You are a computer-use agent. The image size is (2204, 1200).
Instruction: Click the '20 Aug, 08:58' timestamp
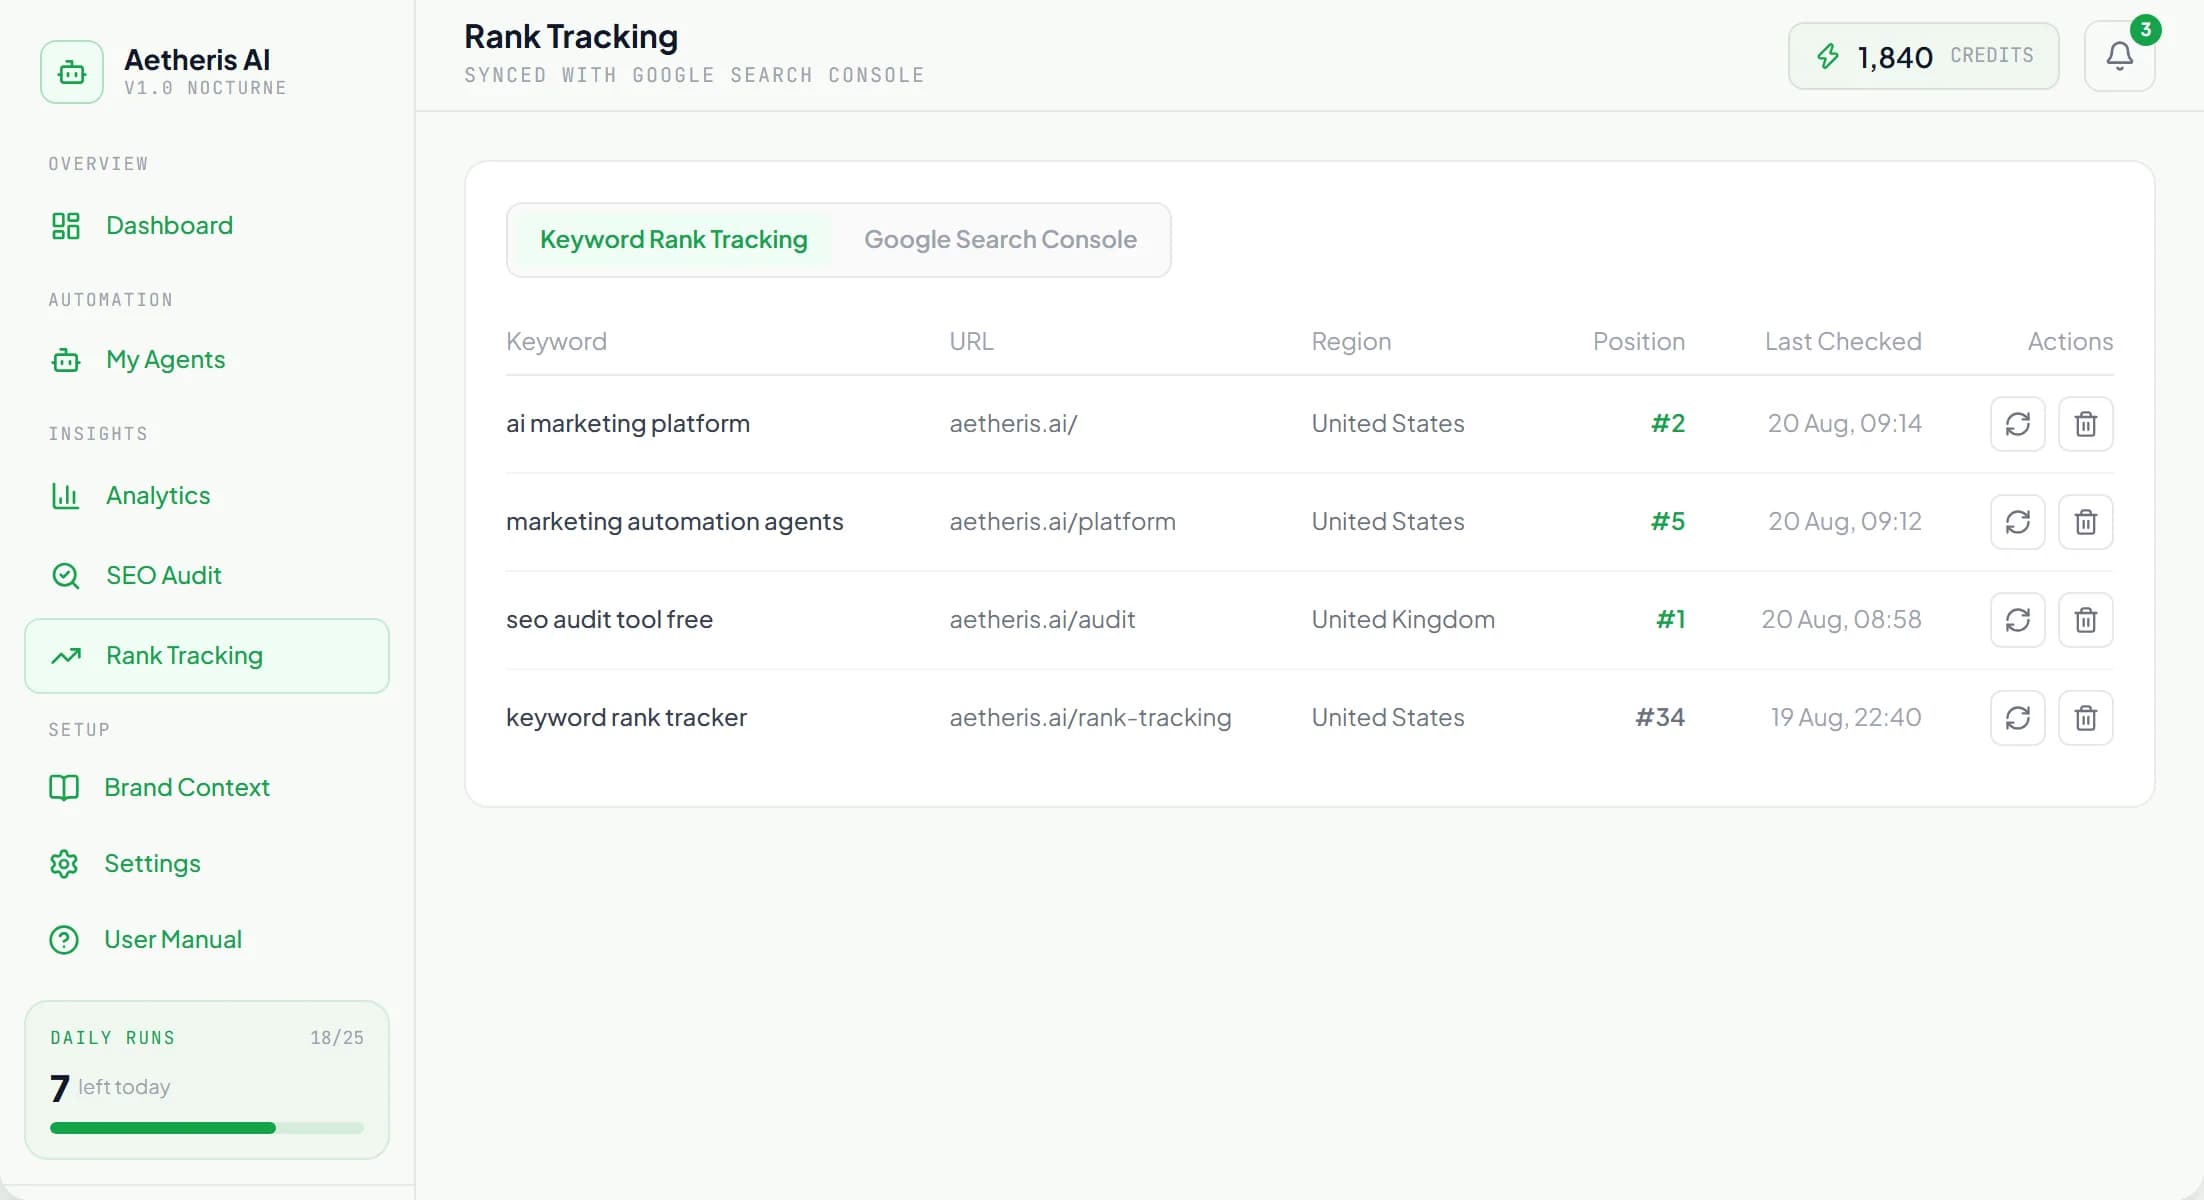(x=1841, y=620)
